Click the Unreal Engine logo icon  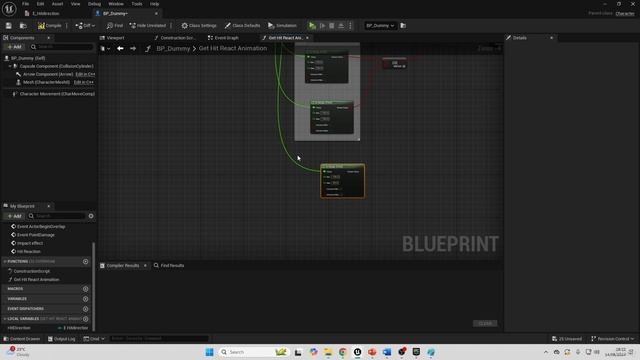pyautogui.click(x=9, y=9)
